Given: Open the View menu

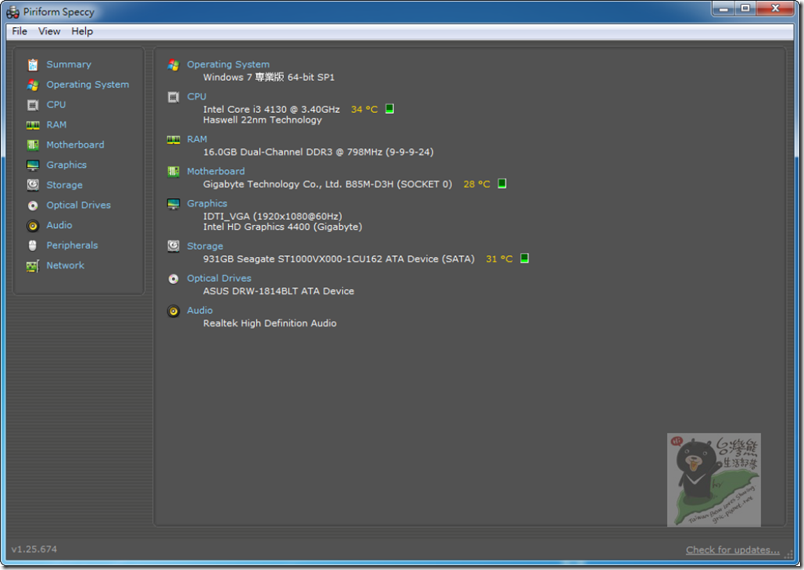Looking at the screenshot, I should pyautogui.click(x=49, y=31).
